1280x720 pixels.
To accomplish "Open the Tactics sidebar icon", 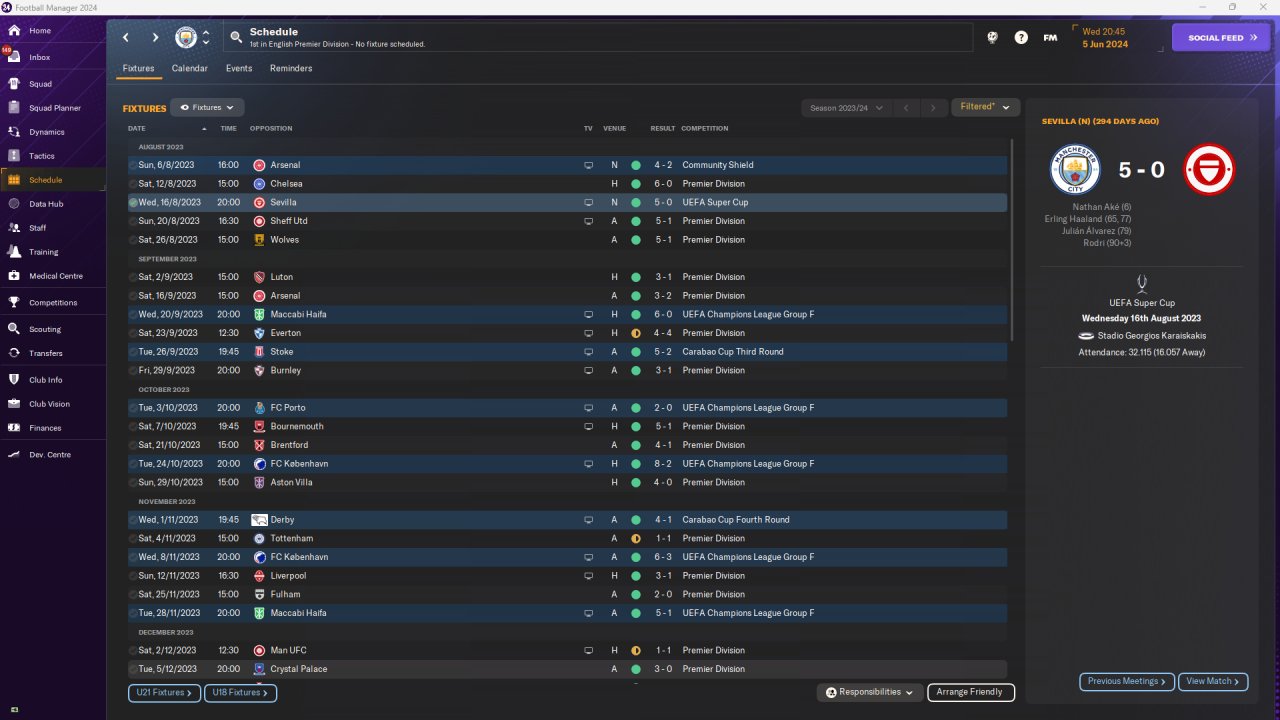I will tap(14, 156).
